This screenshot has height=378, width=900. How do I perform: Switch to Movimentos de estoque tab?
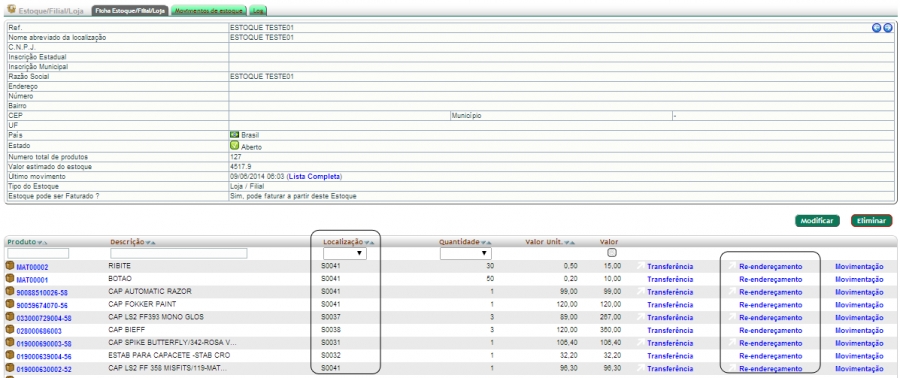tap(210, 11)
